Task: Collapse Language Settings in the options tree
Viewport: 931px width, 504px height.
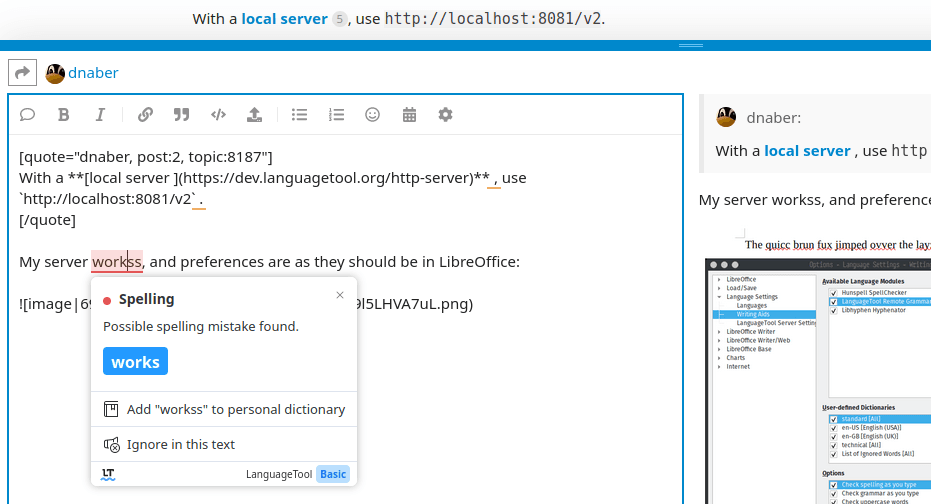Action: (719, 297)
